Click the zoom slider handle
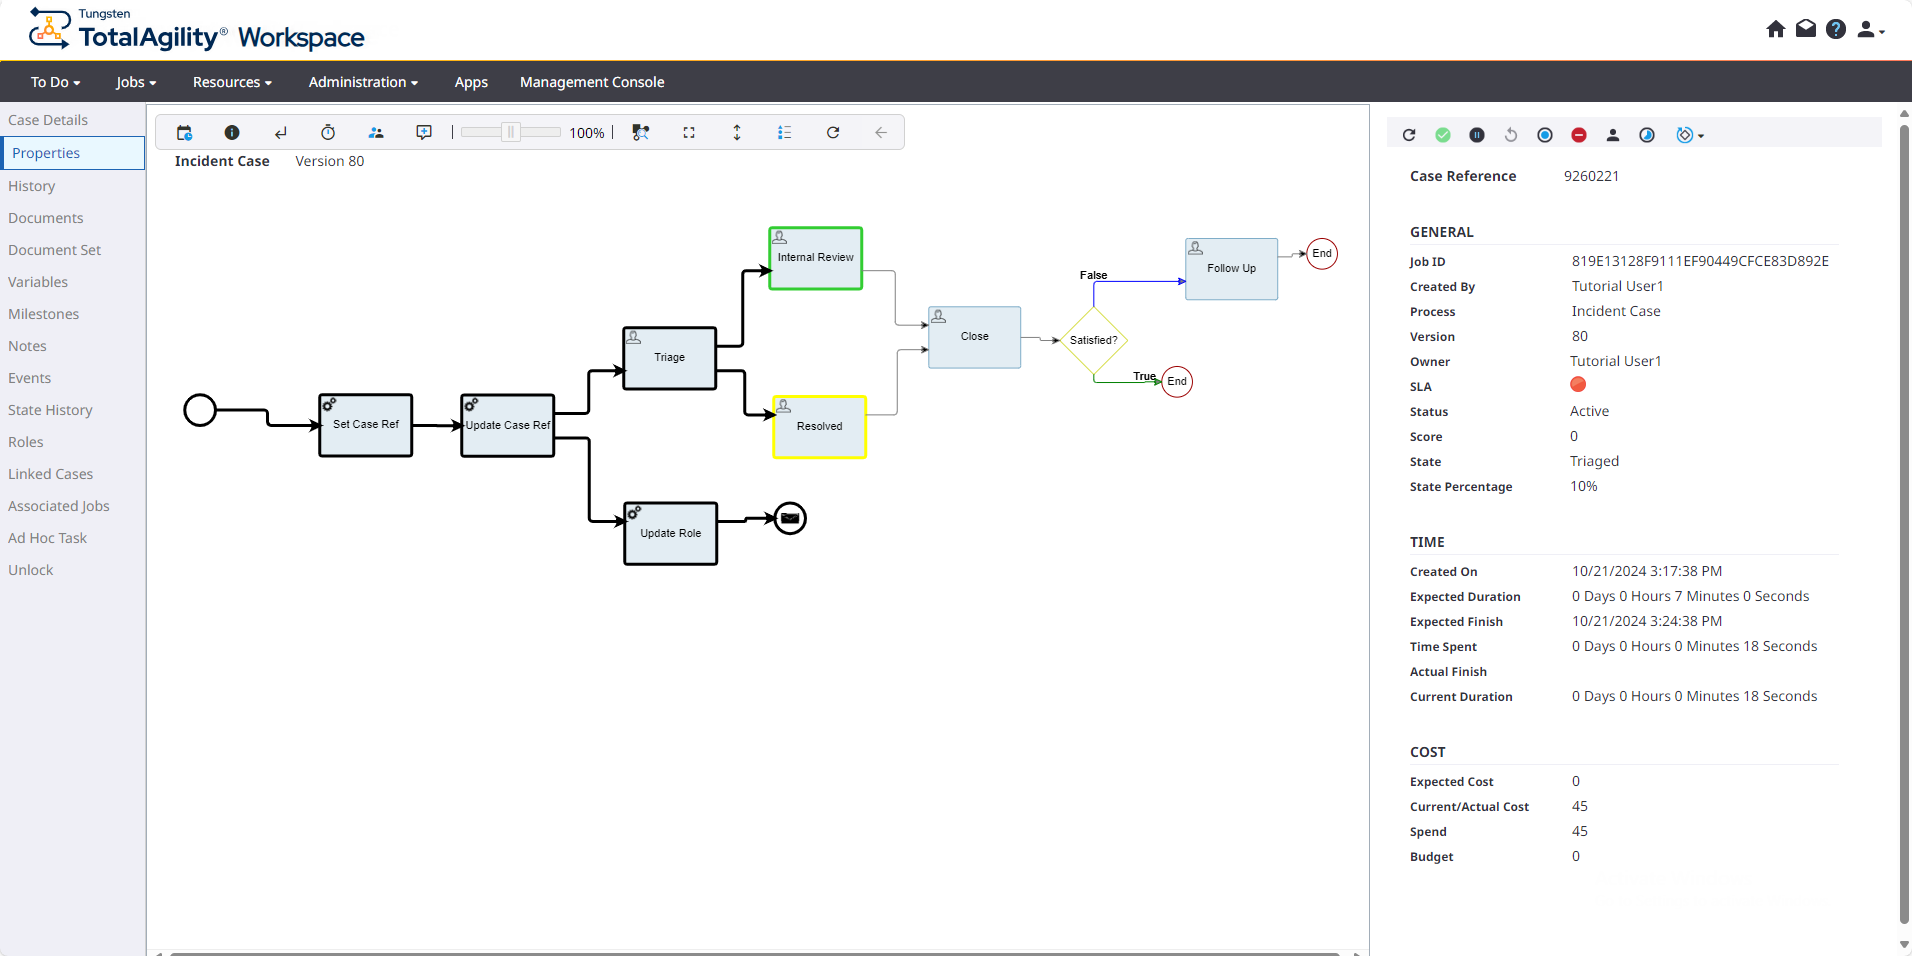 [x=511, y=133]
